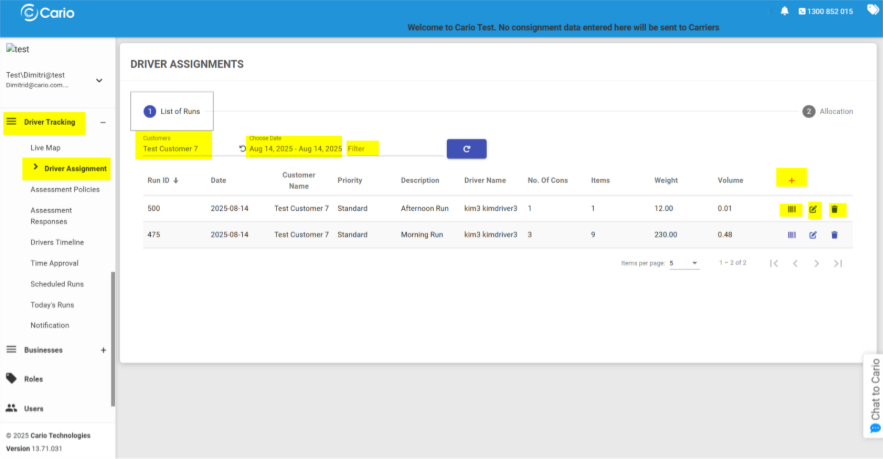Click the notification bell icon
This screenshot has width=883, height=459.
(785, 11)
